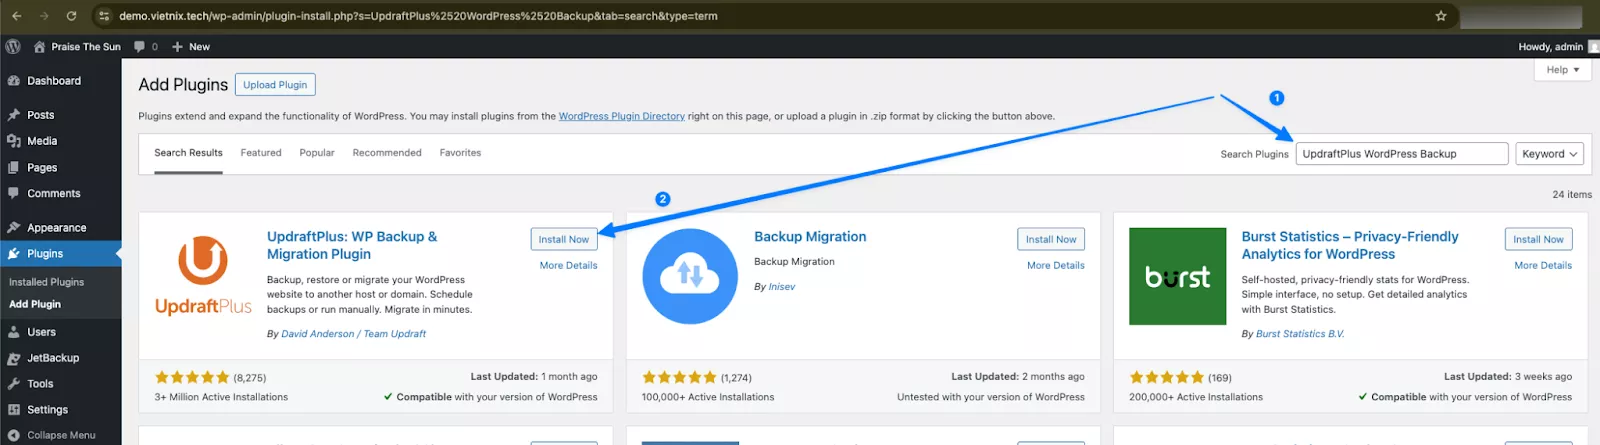The height and width of the screenshot is (445, 1600).
Task: Collapse the admin sidebar menu
Action: click(61, 435)
